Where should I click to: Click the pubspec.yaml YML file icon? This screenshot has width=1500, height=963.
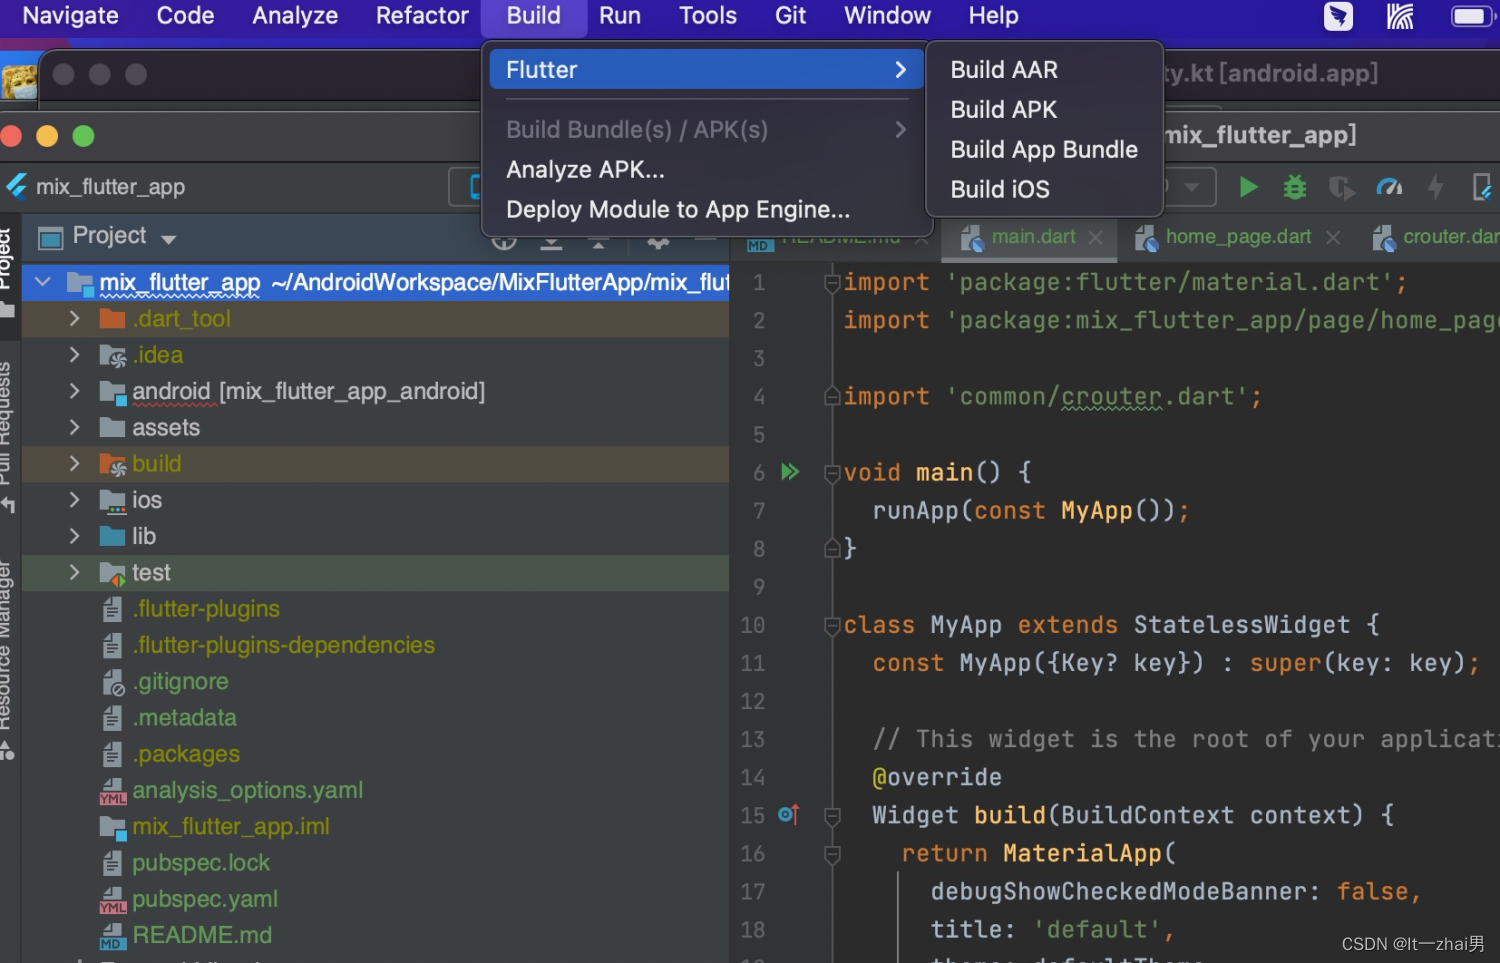point(112,900)
